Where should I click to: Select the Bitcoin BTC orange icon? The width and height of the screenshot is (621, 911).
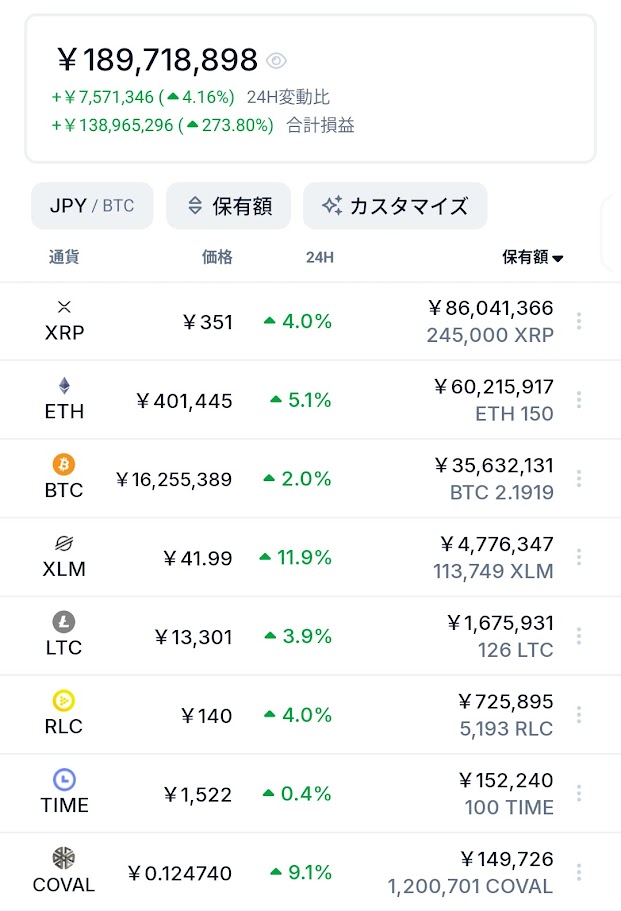click(x=64, y=464)
